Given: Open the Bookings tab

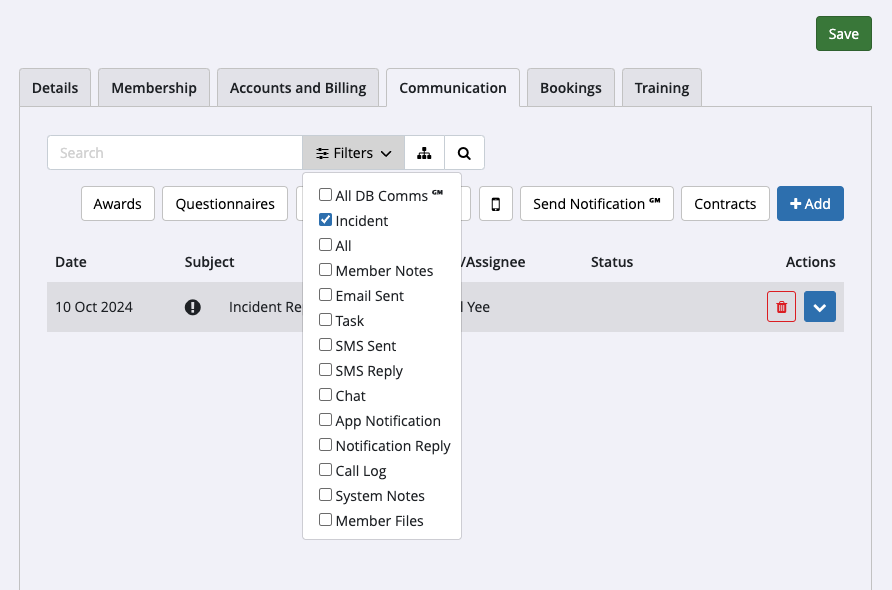Looking at the screenshot, I should click(x=570, y=88).
